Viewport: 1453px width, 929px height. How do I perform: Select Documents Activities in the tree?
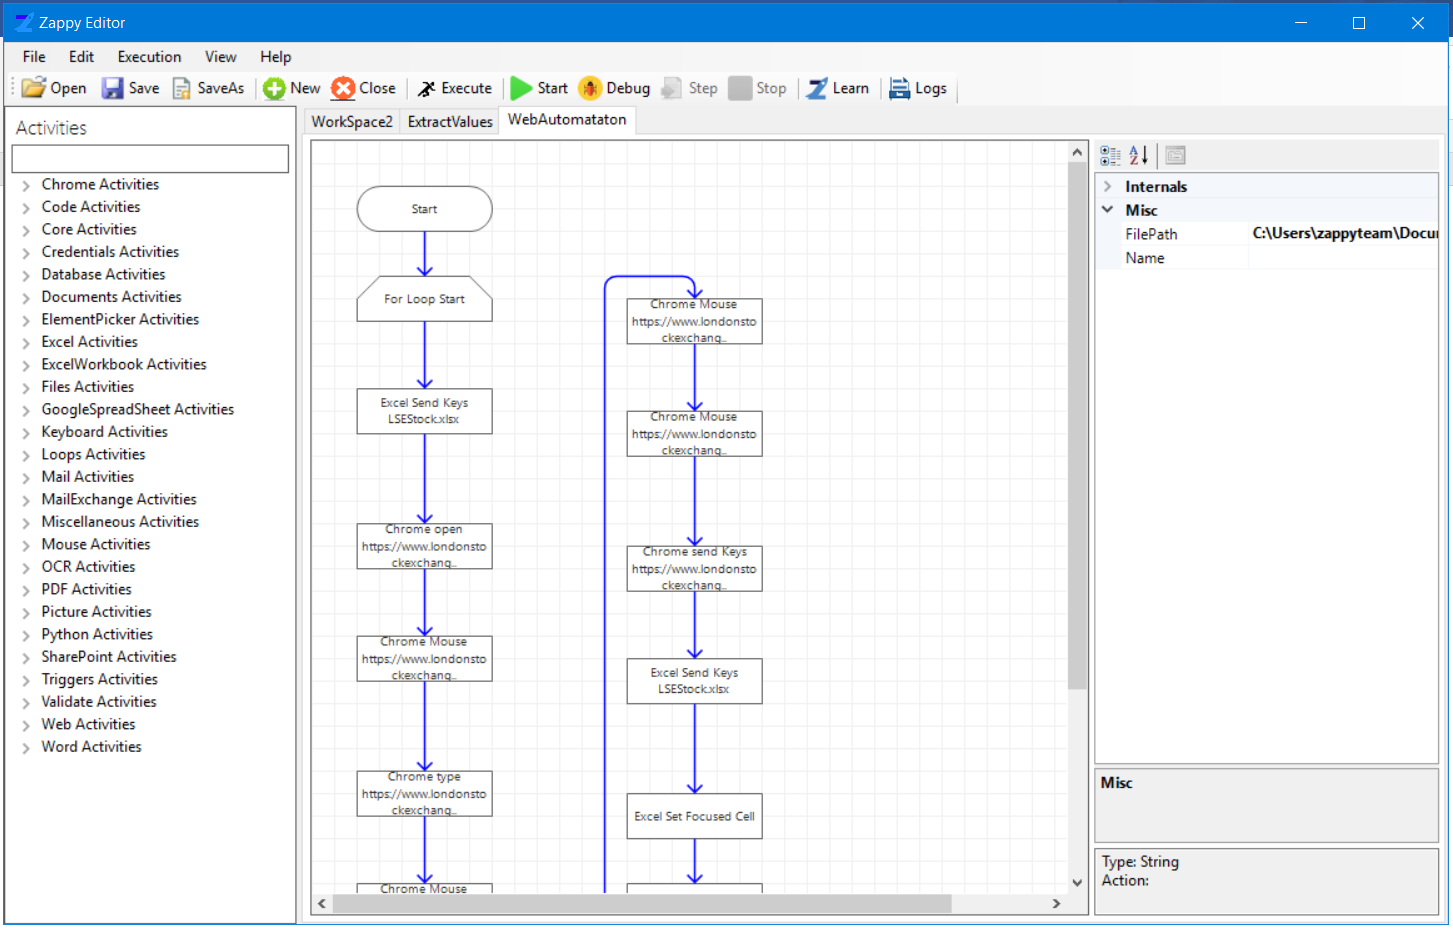click(x=111, y=297)
